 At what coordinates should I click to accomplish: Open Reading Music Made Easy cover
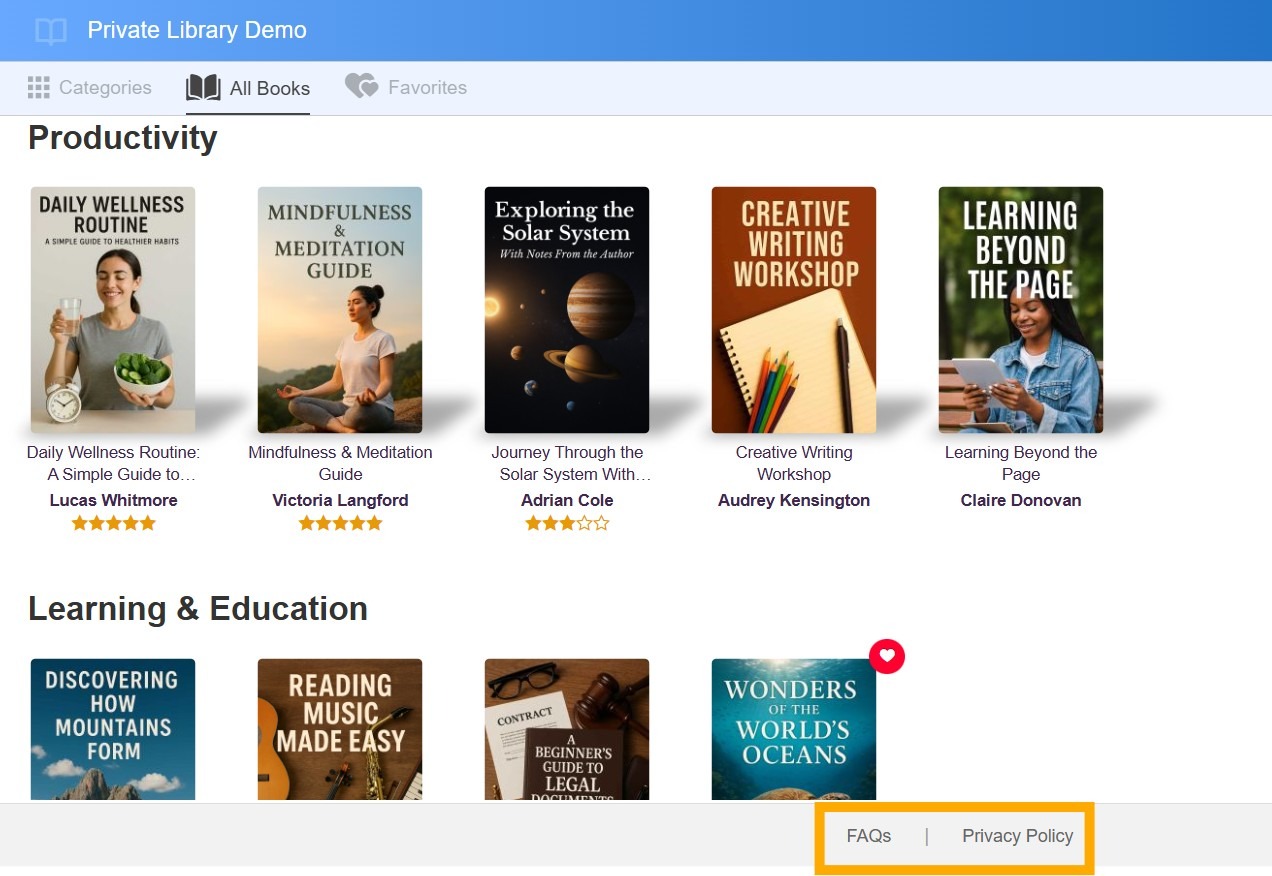click(x=340, y=730)
